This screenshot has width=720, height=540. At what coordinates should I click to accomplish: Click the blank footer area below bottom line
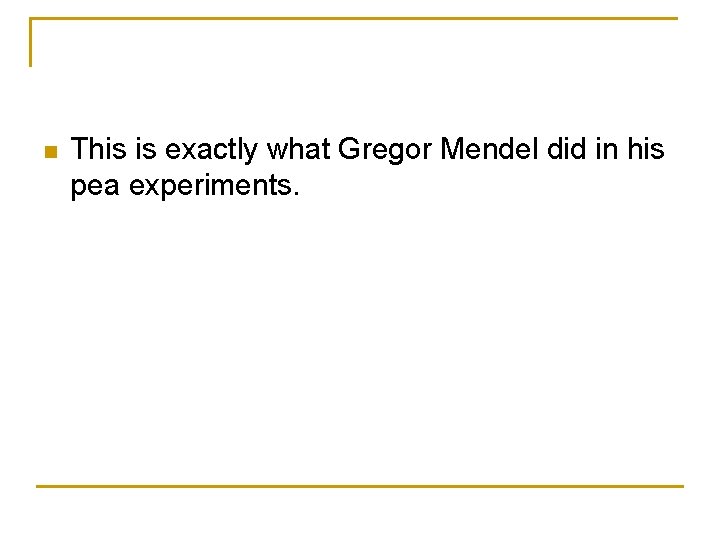click(360, 513)
